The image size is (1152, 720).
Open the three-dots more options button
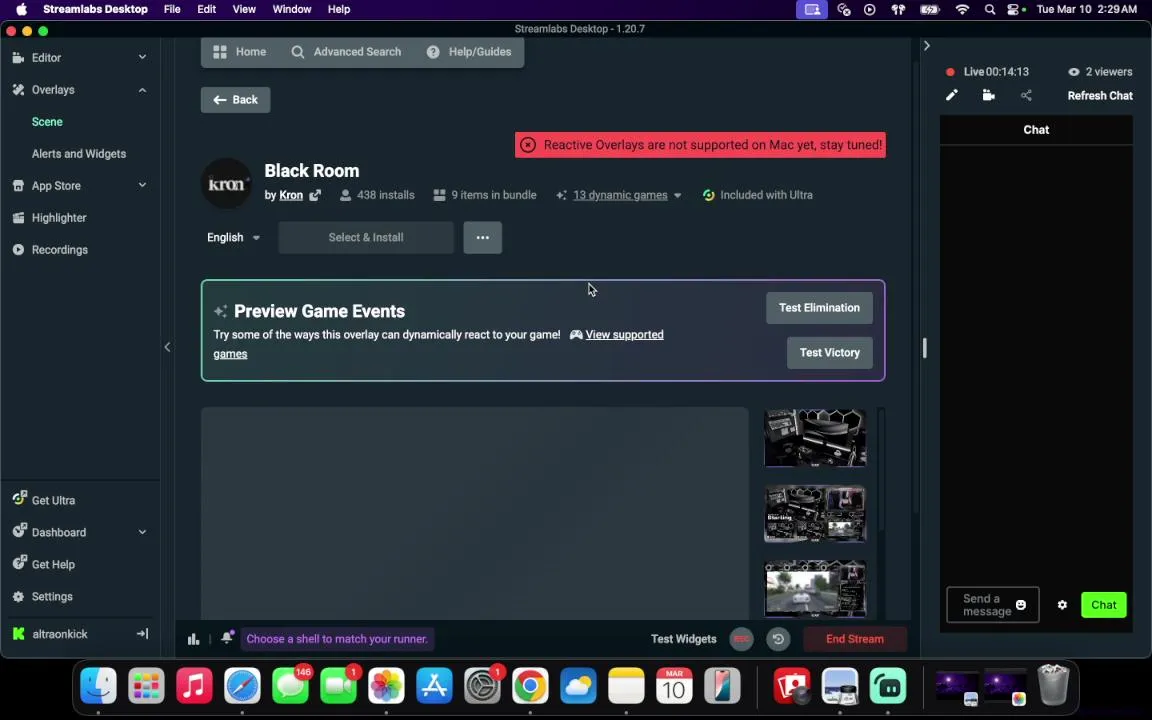click(x=483, y=237)
